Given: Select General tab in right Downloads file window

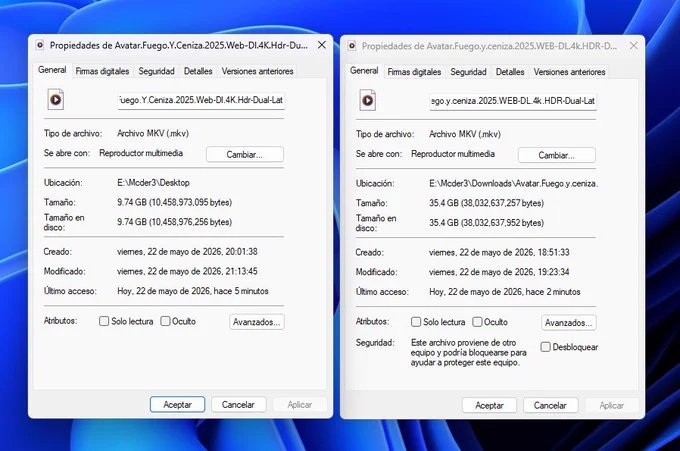Looking at the screenshot, I should click(364, 71).
